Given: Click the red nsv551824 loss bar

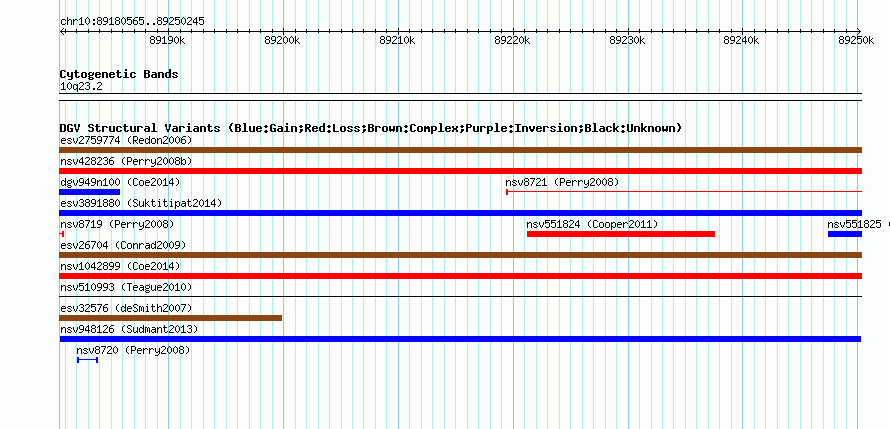Looking at the screenshot, I should [x=621, y=234].
